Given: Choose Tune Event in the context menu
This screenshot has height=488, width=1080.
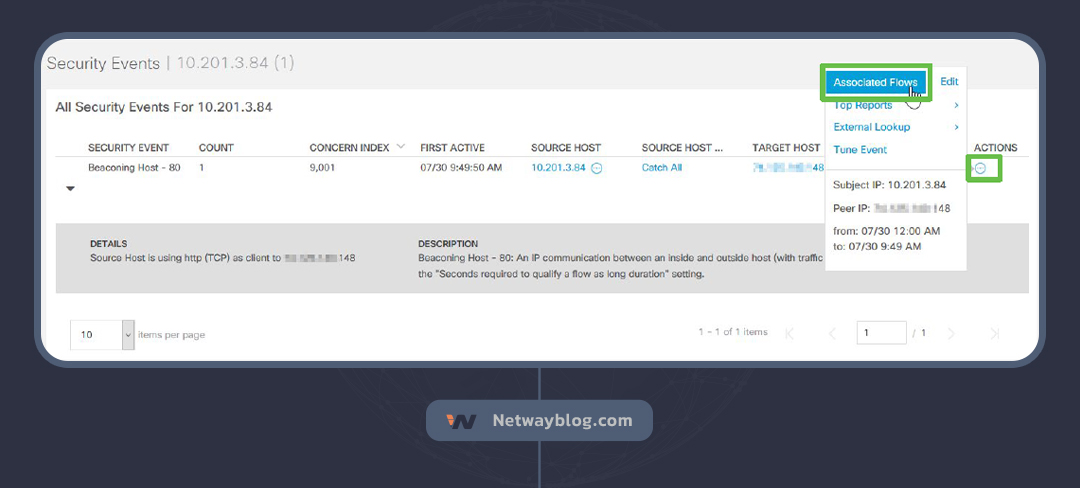Looking at the screenshot, I should [x=860, y=149].
